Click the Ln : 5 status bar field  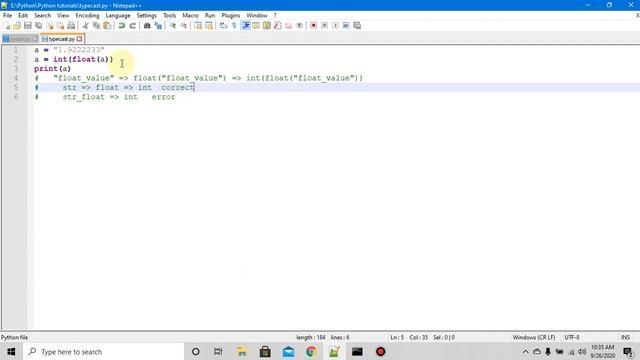[x=397, y=338]
